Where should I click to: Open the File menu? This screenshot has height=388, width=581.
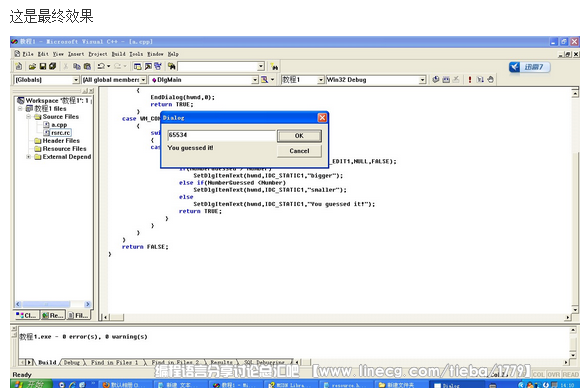[28, 54]
